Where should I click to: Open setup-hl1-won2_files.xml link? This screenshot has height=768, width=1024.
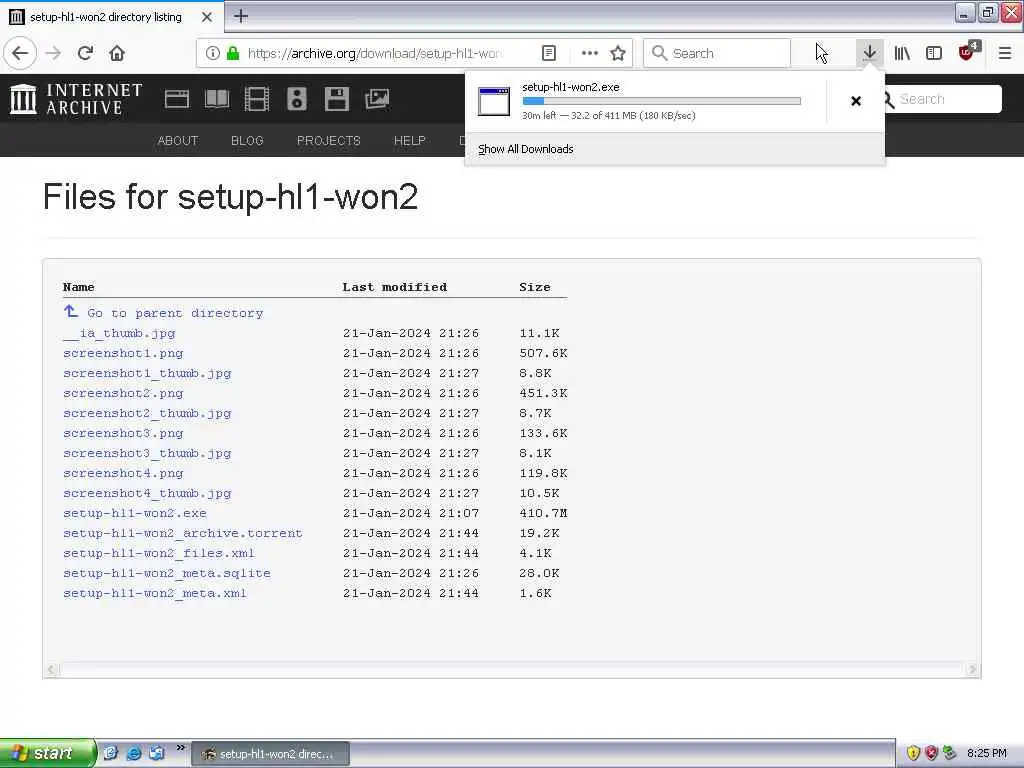159,553
